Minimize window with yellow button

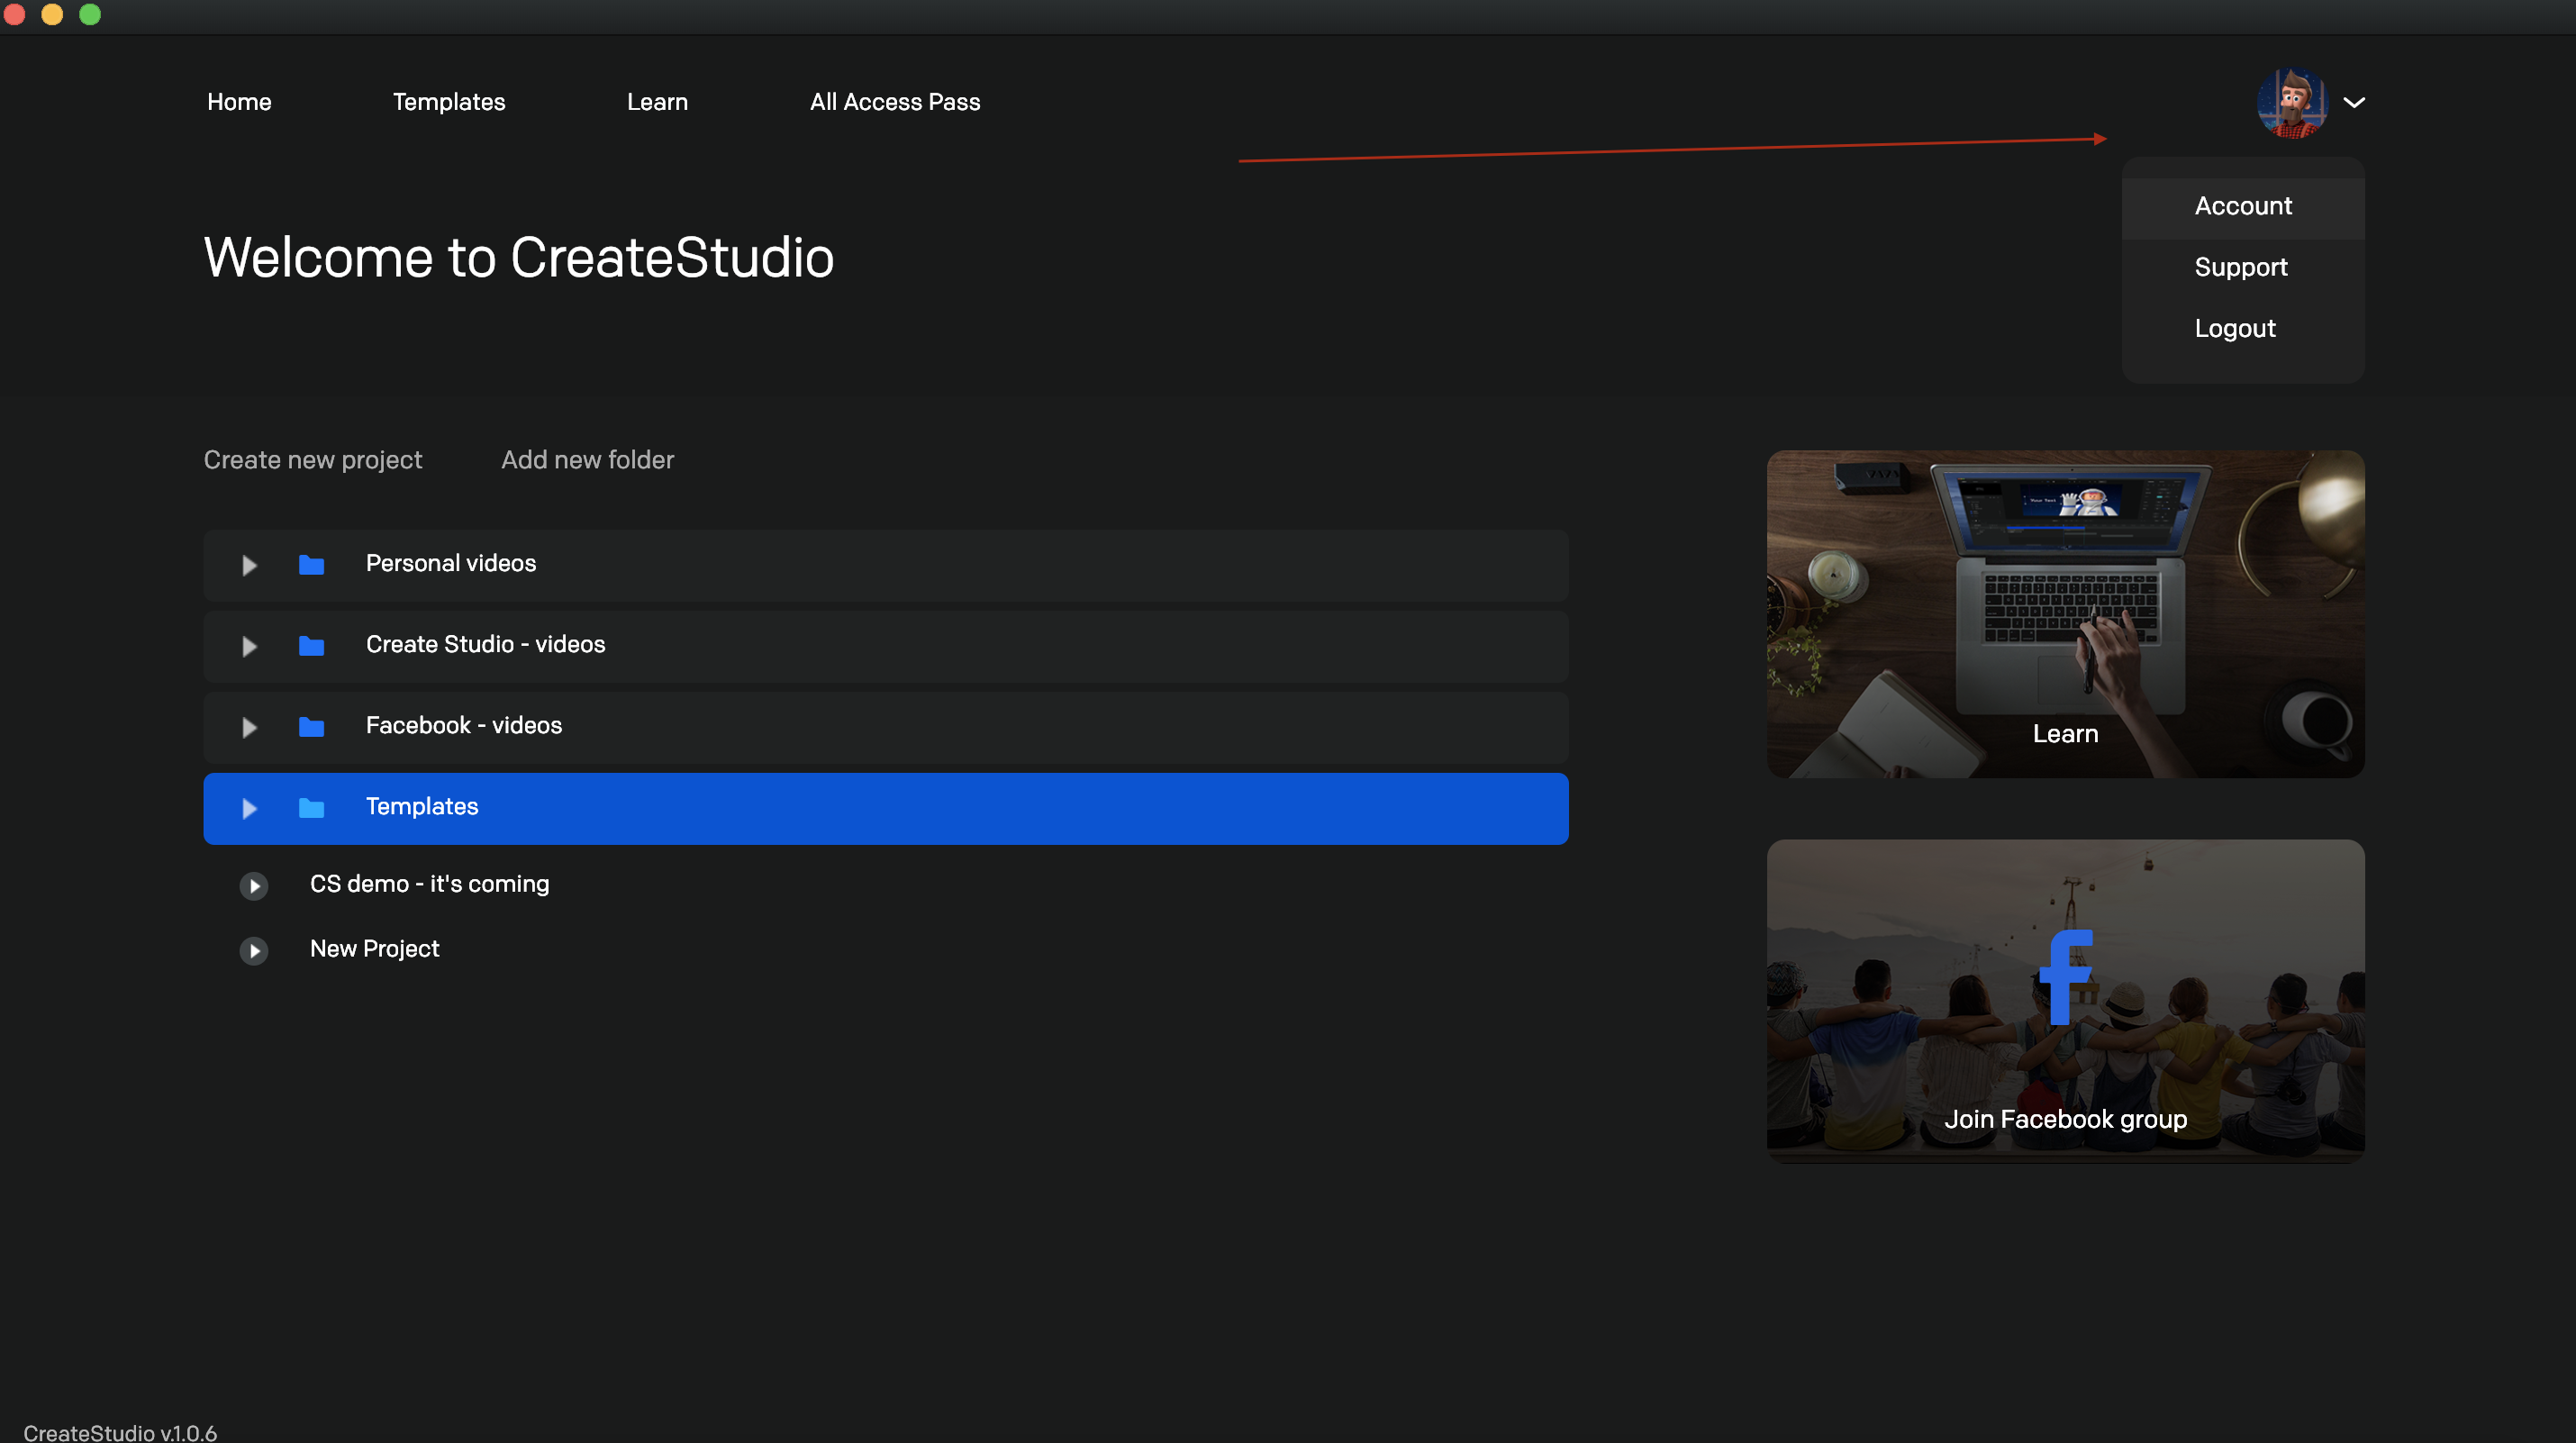click(52, 14)
